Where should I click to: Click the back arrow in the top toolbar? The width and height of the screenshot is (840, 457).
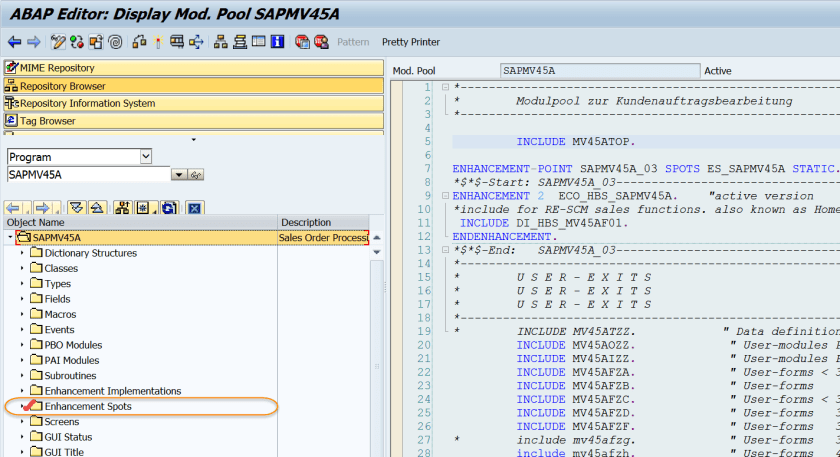[x=14, y=42]
